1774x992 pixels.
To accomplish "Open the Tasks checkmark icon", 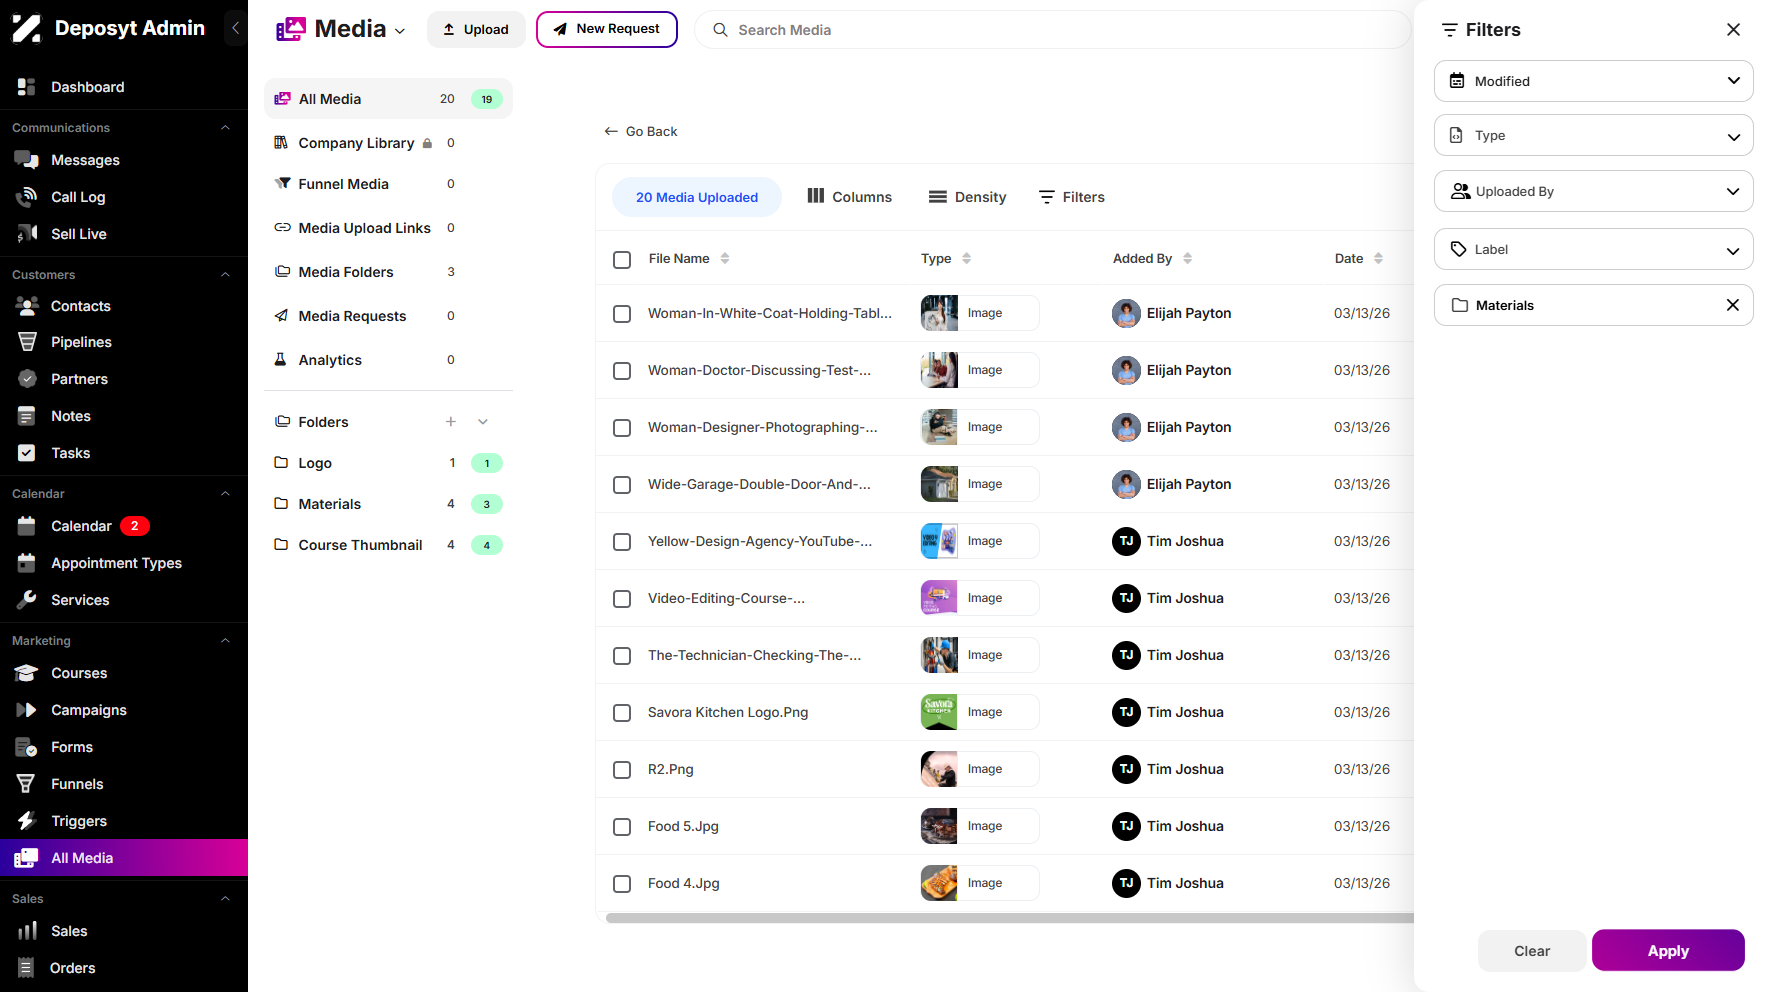I will coord(27,453).
